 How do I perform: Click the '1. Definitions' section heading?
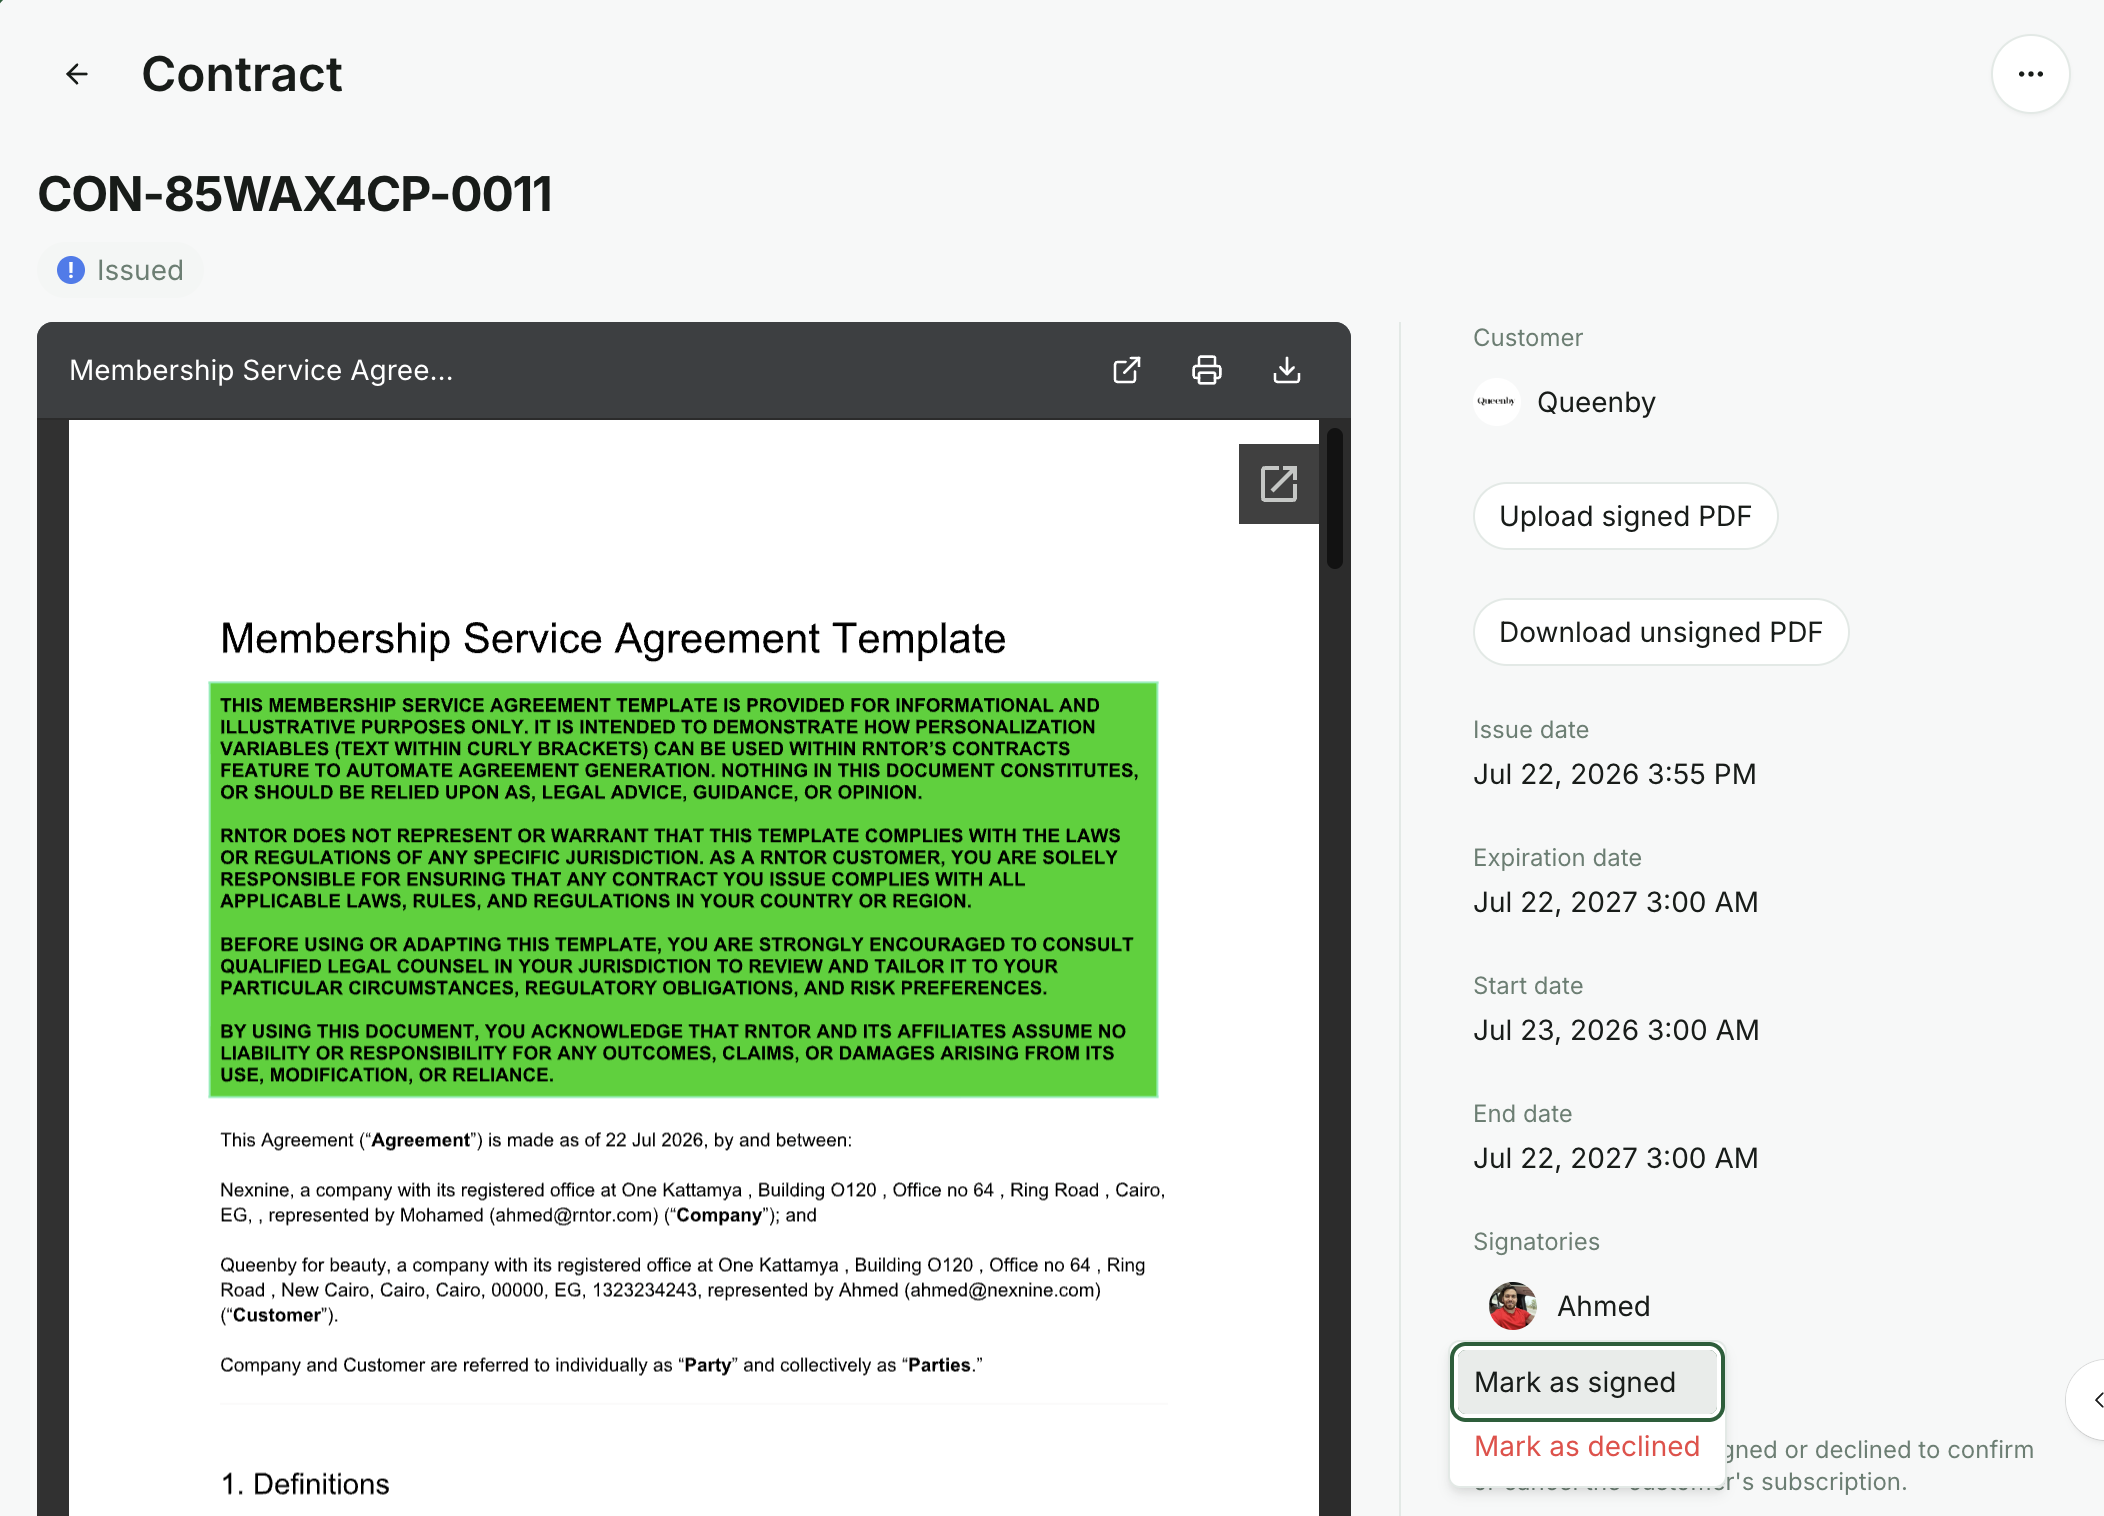pyautogui.click(x=305, y=1484)
